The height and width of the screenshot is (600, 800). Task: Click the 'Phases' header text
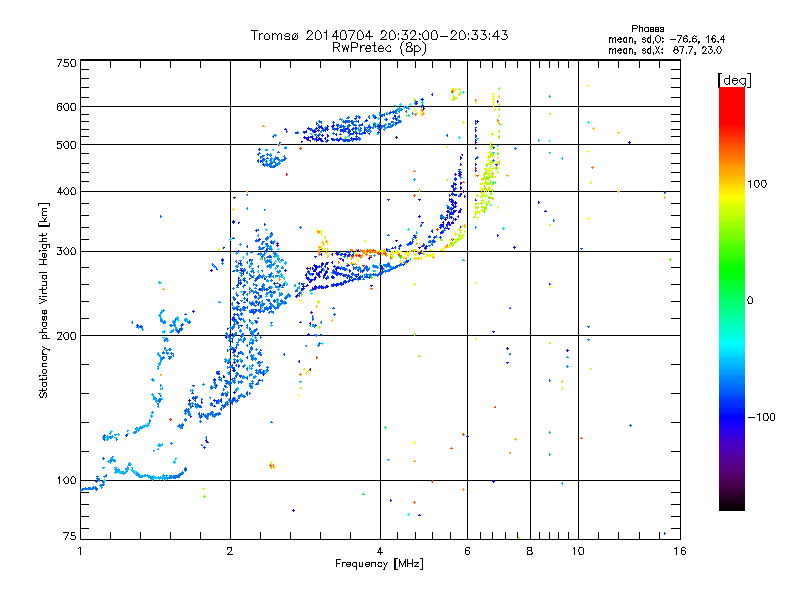[x=647, y=29]
